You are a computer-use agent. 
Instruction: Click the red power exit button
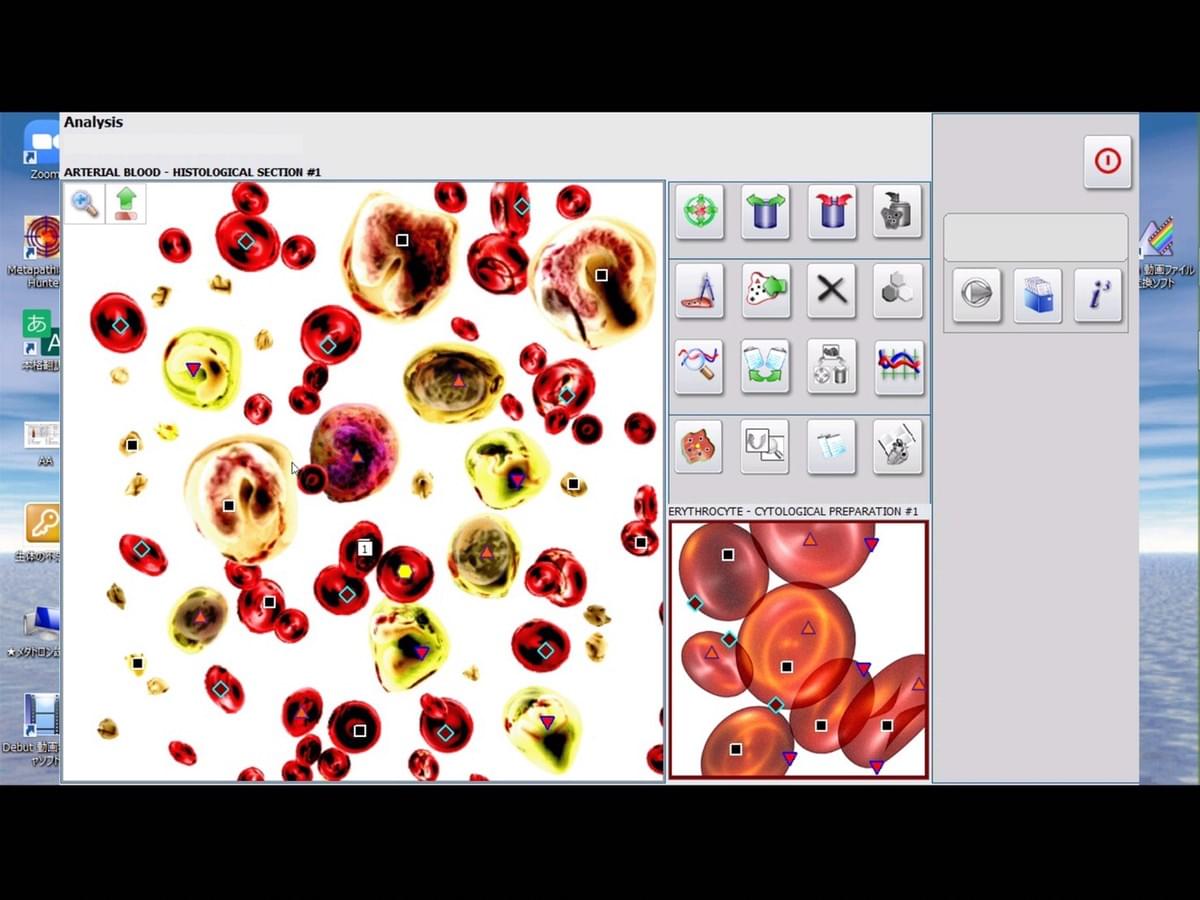point(1108,161)
